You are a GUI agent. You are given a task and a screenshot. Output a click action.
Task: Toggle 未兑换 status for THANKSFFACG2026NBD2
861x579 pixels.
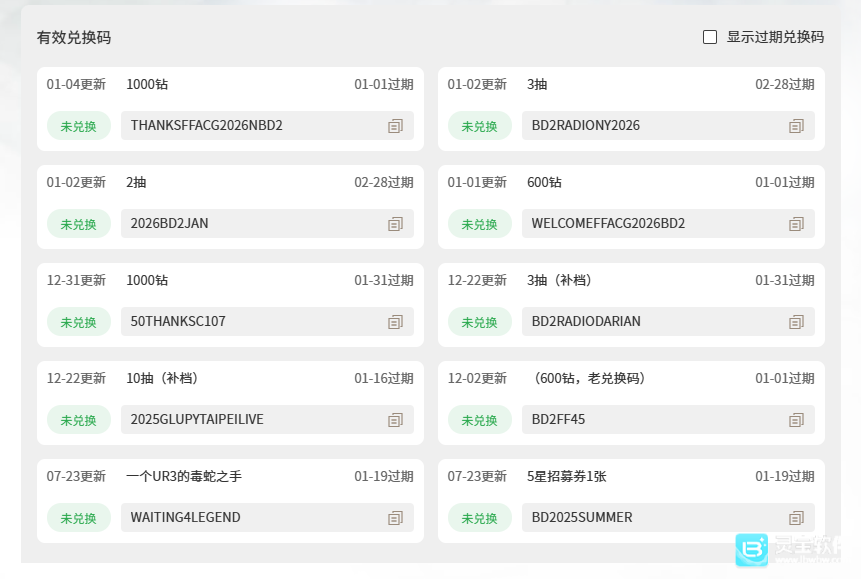coord(78,126)
